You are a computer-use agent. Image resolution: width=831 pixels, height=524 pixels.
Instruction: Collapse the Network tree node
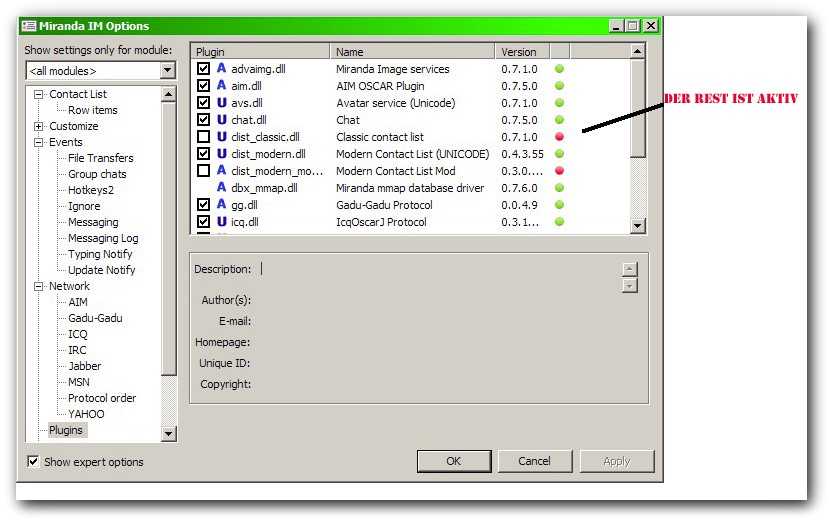click(x=38, y=286)
